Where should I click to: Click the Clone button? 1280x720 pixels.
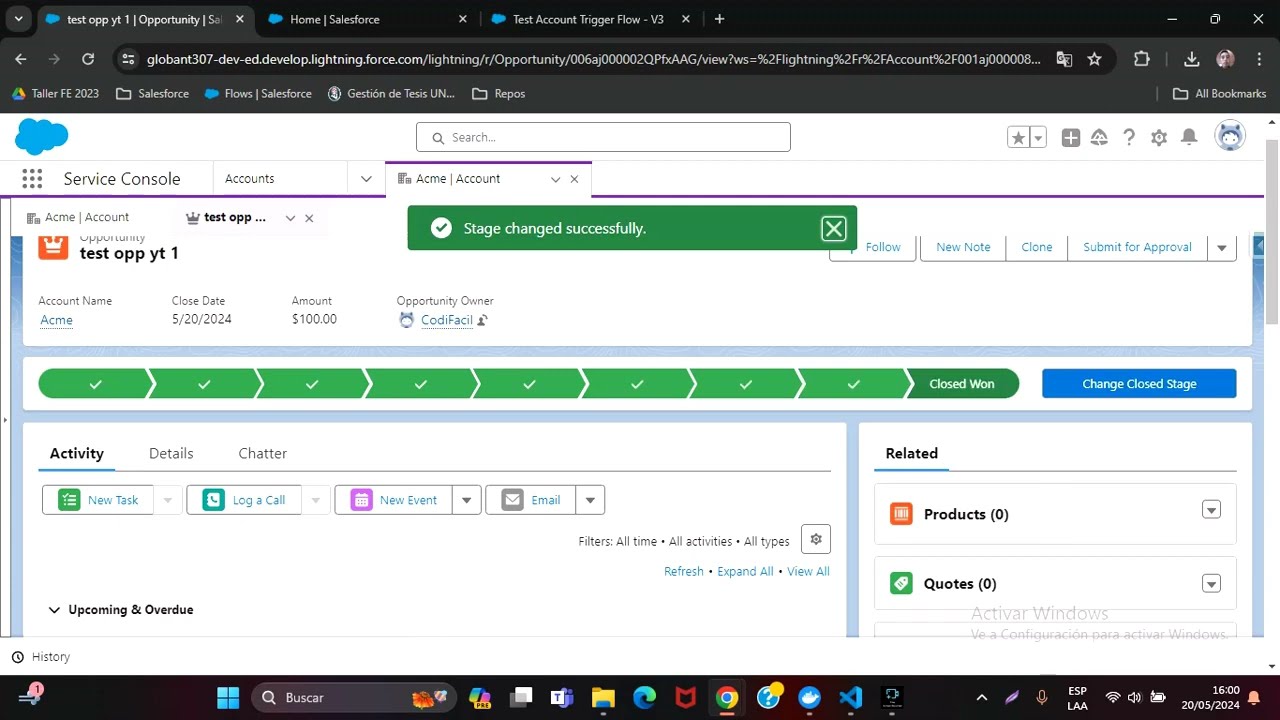tap(1036, 247)
